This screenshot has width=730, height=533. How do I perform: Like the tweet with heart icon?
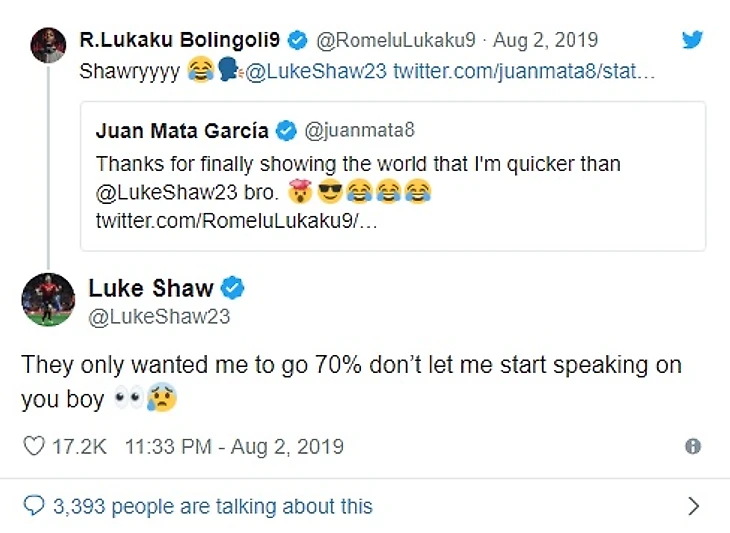33,446
